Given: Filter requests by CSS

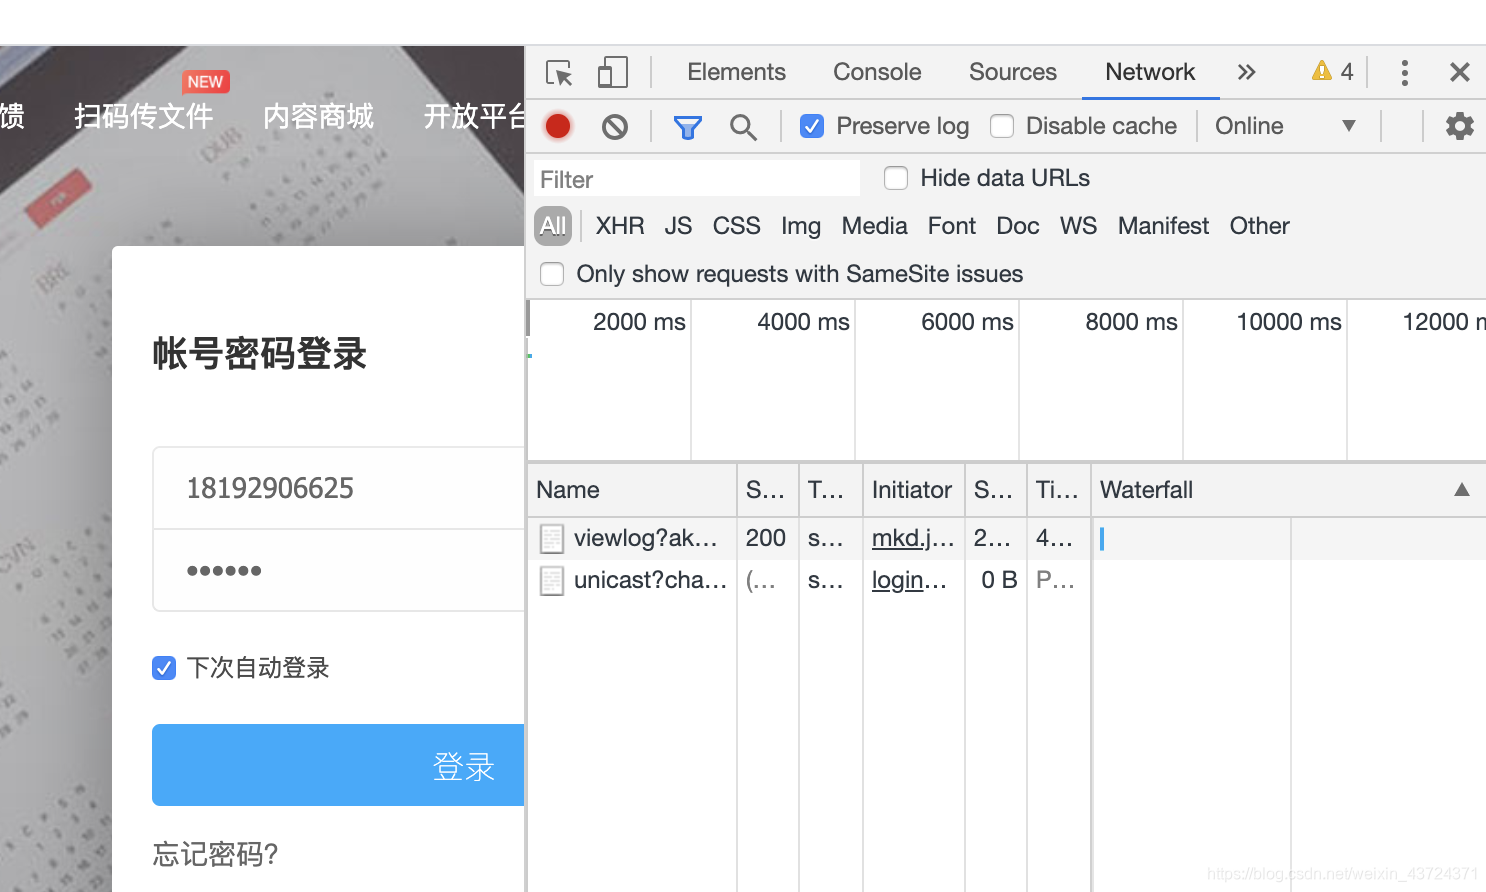Looking at the screenshot, I should [736, 226].
